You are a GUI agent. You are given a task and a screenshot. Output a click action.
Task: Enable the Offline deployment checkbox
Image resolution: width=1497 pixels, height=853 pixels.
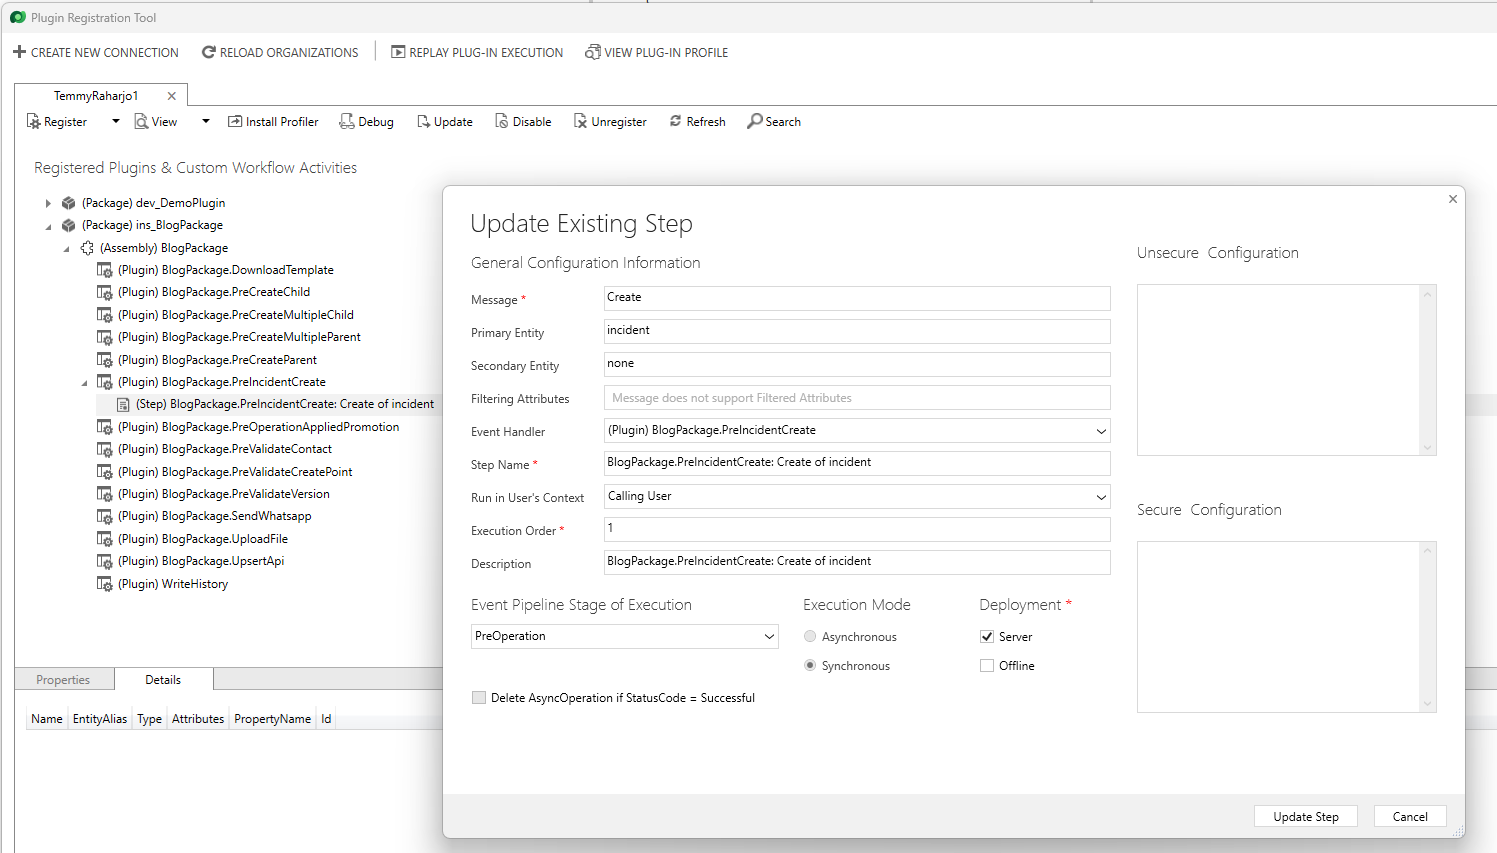click(987, 666)
